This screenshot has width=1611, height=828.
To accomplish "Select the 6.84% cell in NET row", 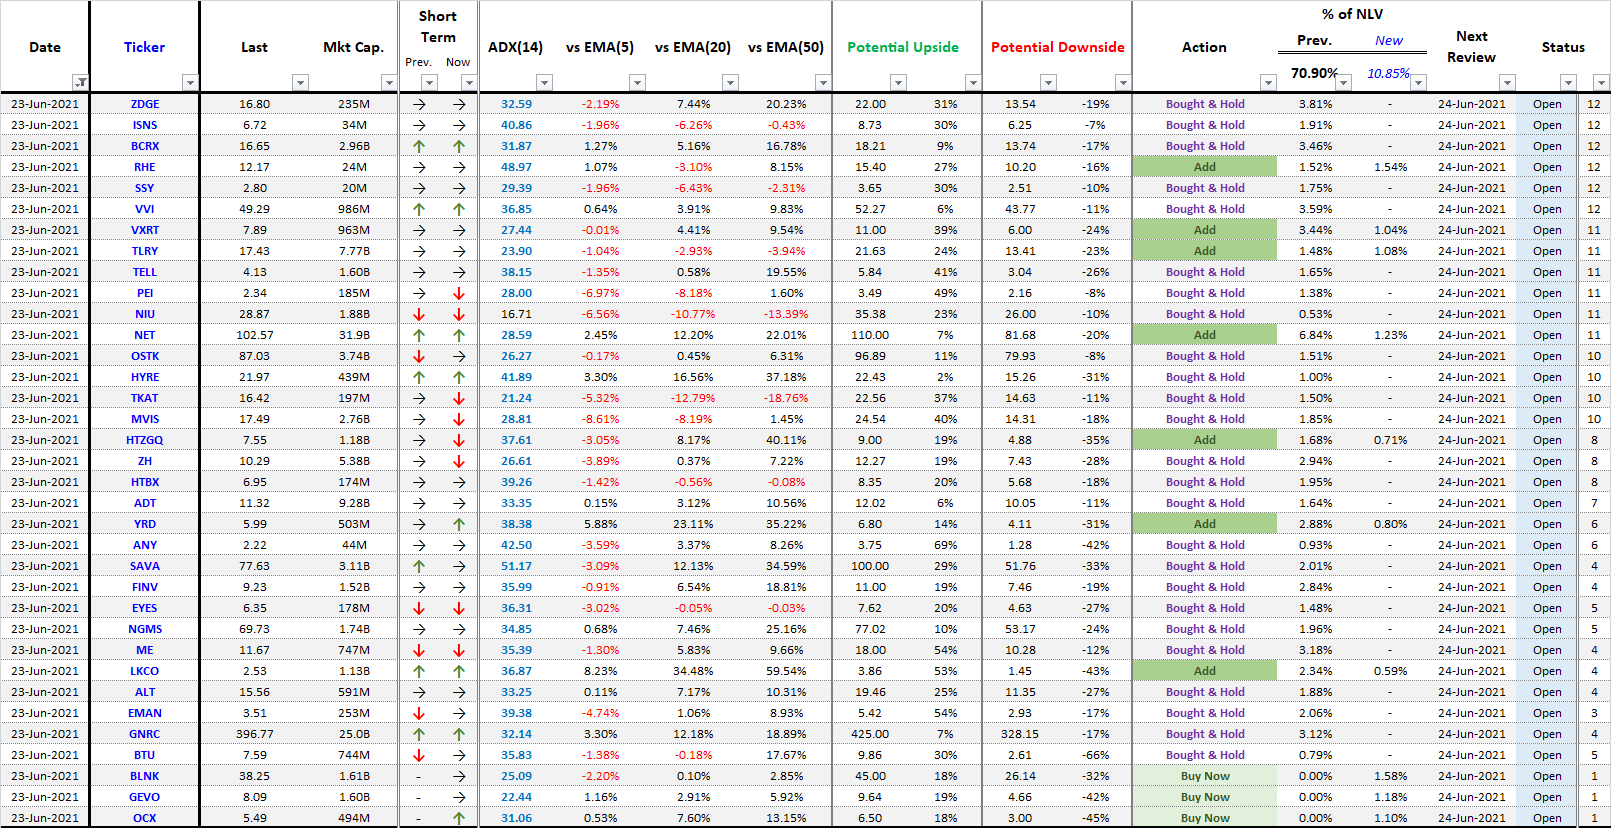I will (1316, 335).
